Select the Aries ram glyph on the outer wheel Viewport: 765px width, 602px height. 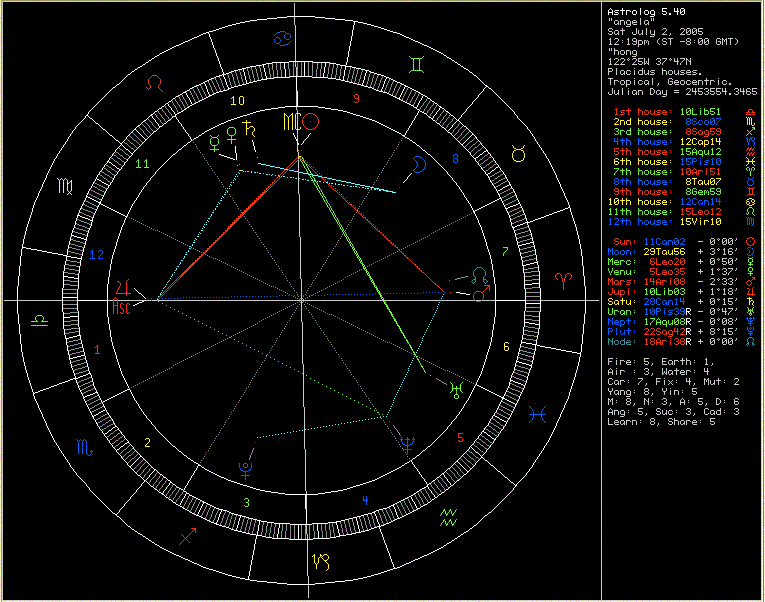coord(564,281)
